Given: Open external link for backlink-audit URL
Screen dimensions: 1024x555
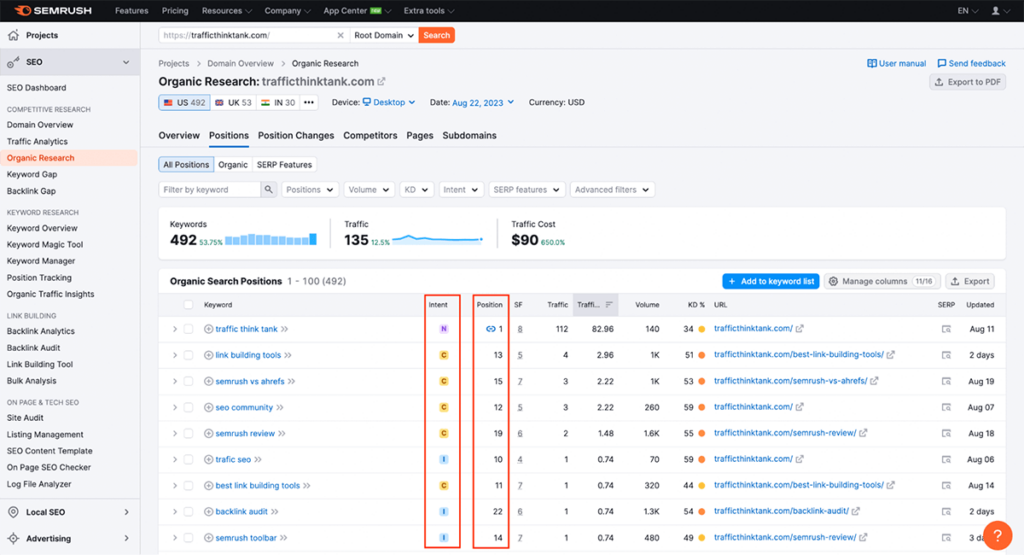Looking at the screenshot, I should (x=856, y=511).
